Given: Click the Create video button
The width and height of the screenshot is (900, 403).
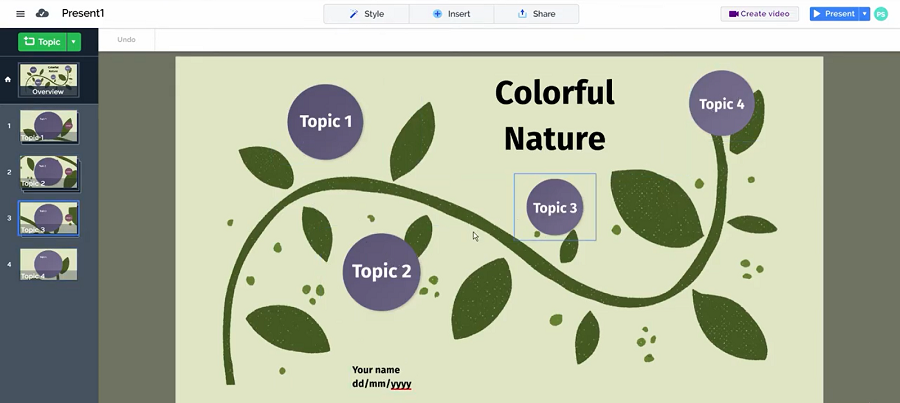Looking at the screenshot, I should click(760, 14).
